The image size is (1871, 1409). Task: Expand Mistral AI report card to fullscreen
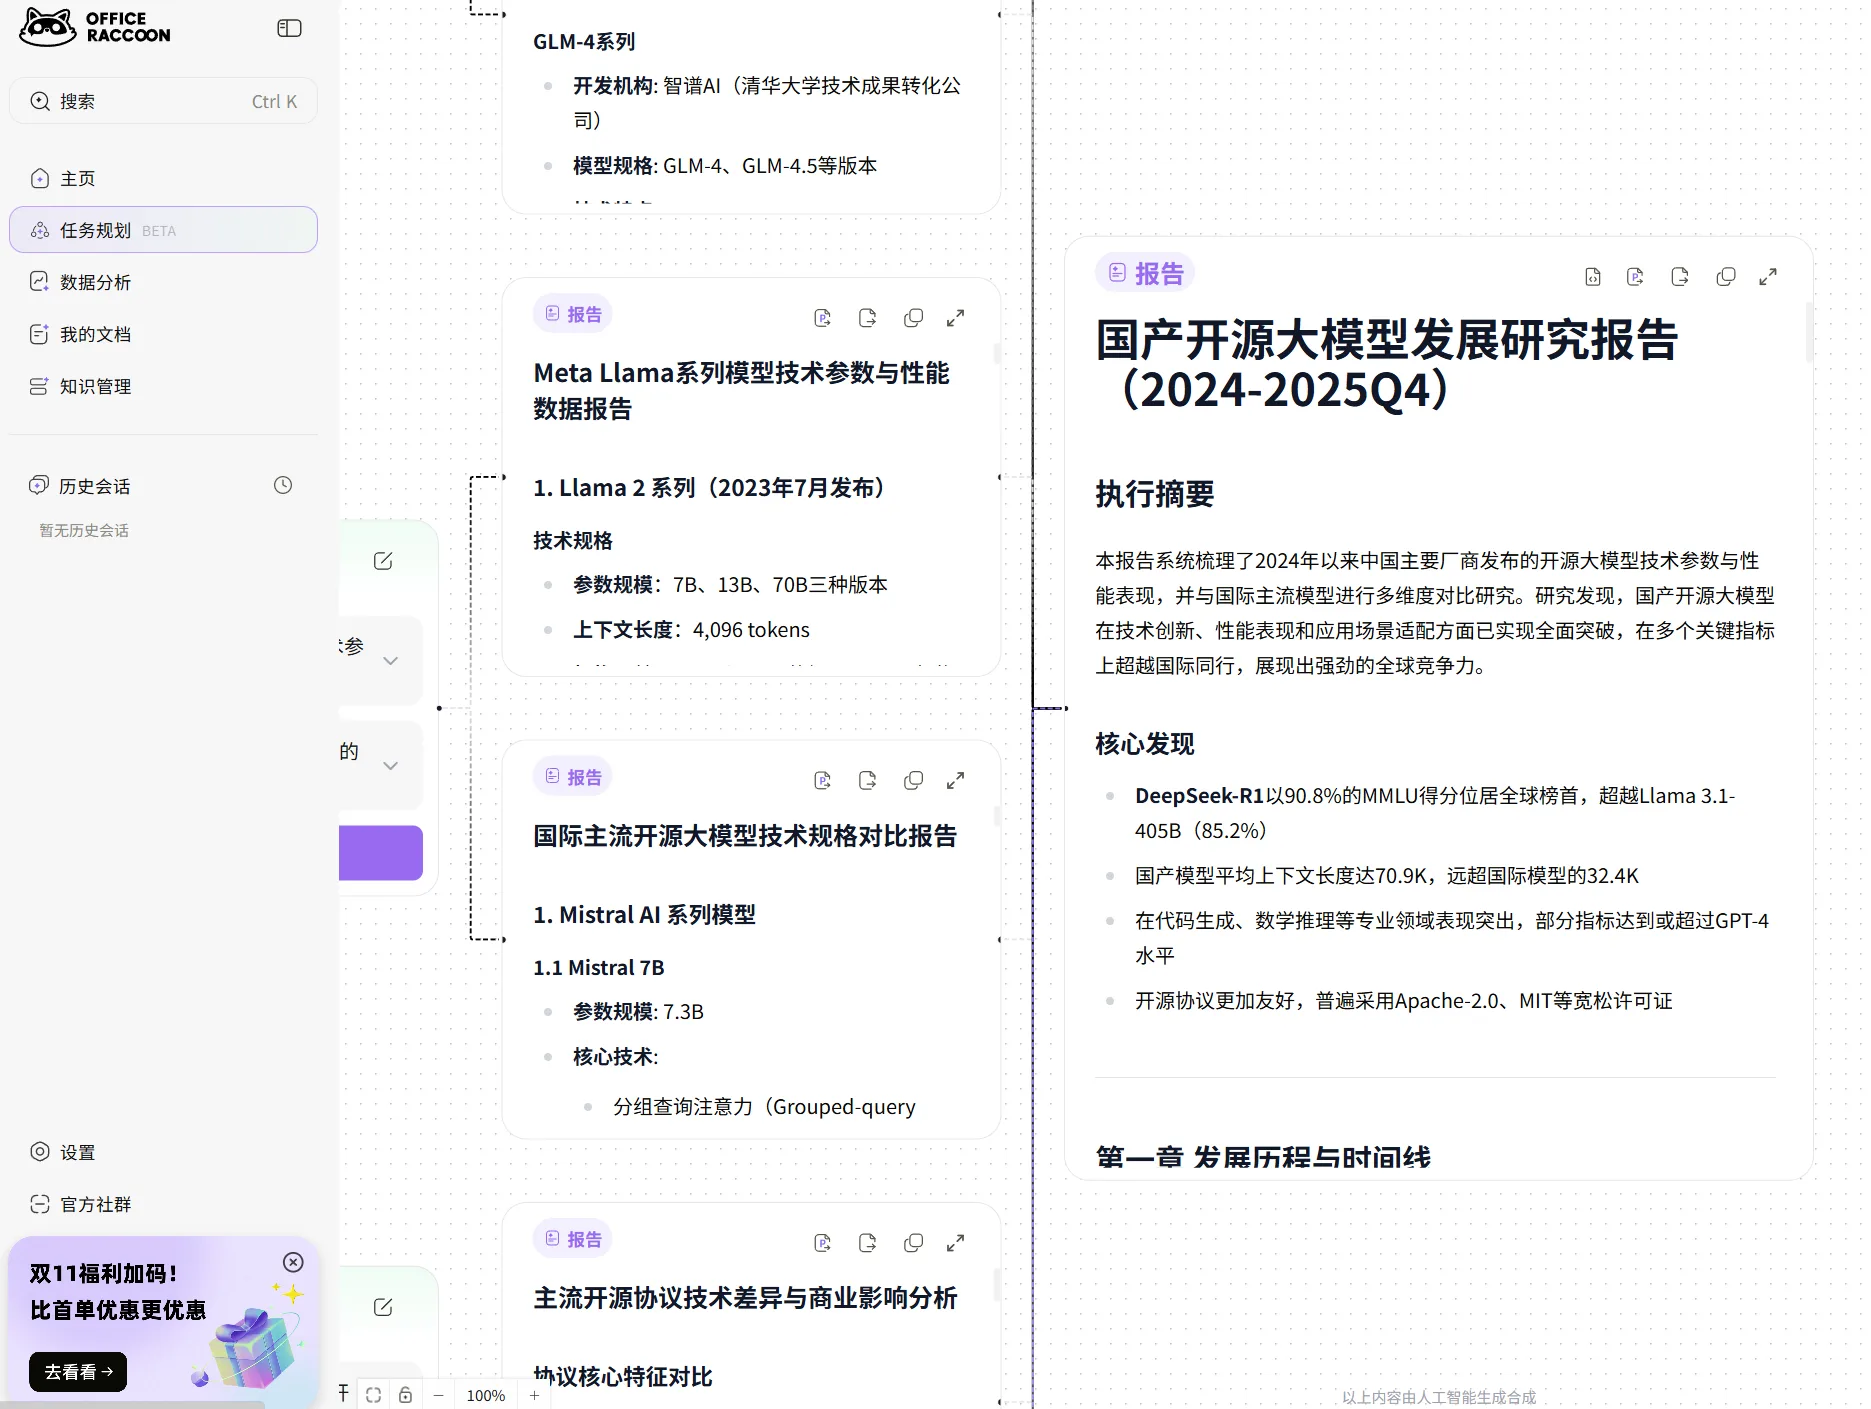click(x=956, y=780)
